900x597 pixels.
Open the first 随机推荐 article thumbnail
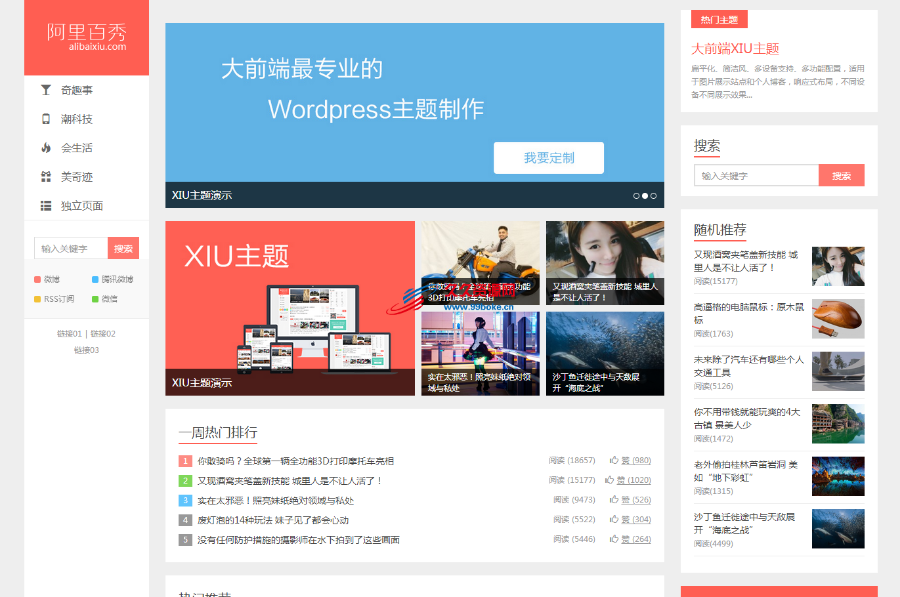[x=838, y=266]
